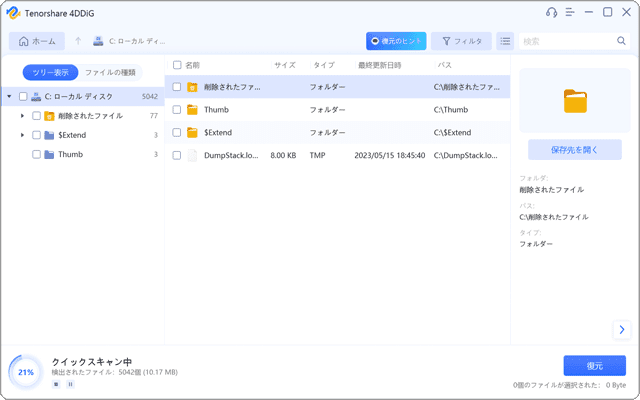Sort by パス column header
Viewport: 640px width, 400px height.
(444, 65)
